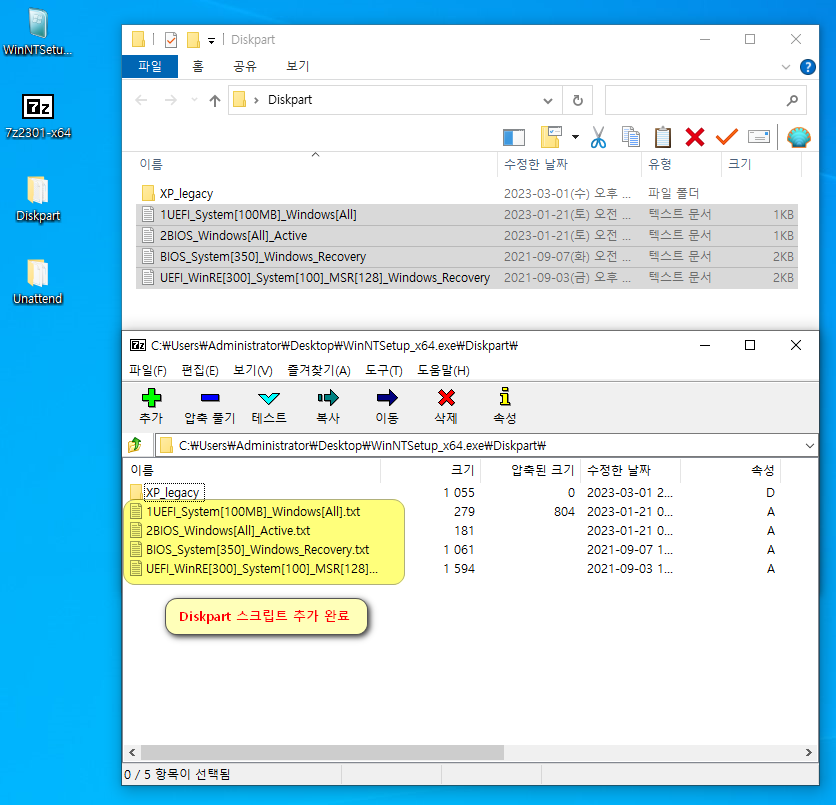Screen dimensions: 836x805
Task: Click 7-Zip scrollbar right arrow
Action: pos(809,752)
